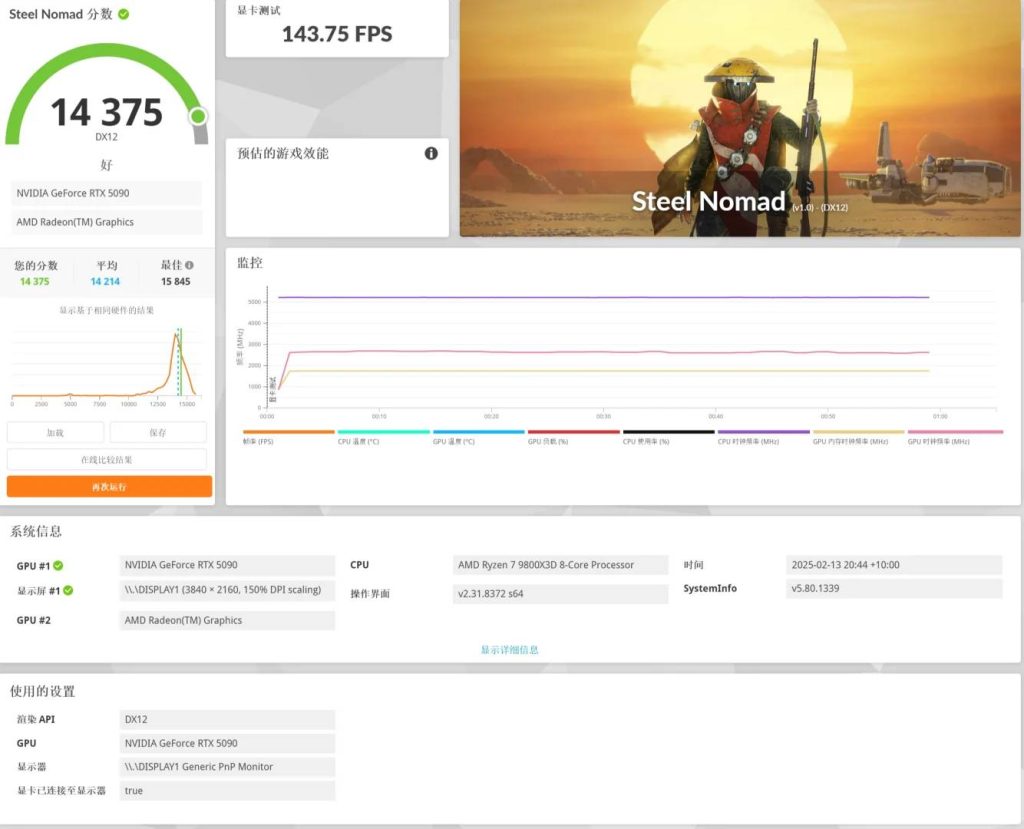Click the info icon next to 最佳 score
Image resolution: width=1024 pixels, height=829 pixels.
tap(191, 266)
